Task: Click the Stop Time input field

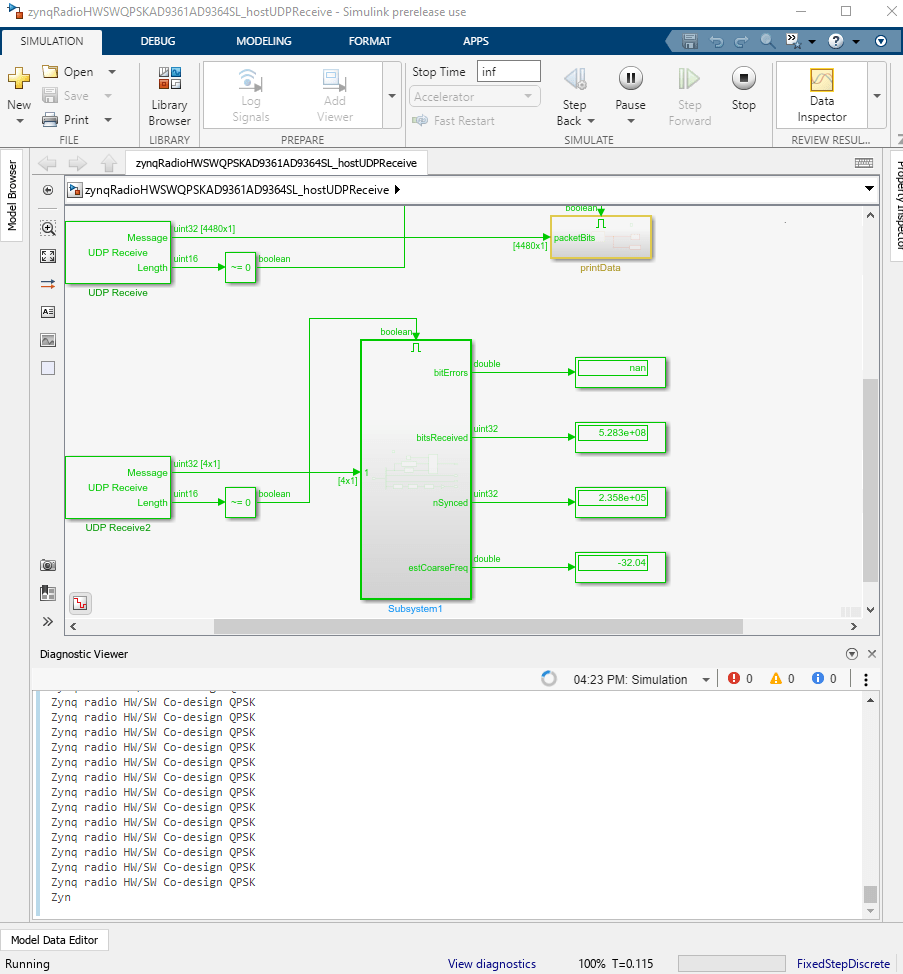Action: [508, 71]
